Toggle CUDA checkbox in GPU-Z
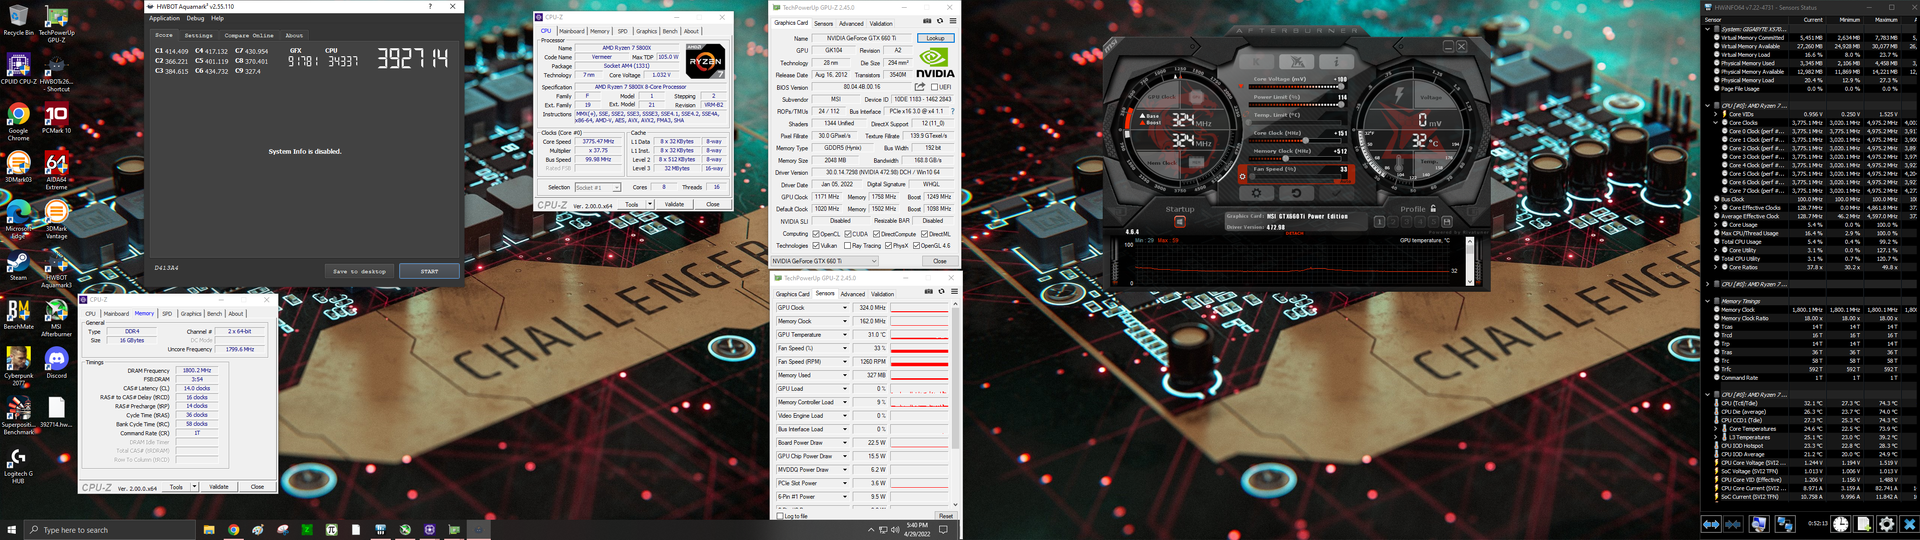This screenshot has width=1920, height=540. pyautogui.click(x=847, y=234)
